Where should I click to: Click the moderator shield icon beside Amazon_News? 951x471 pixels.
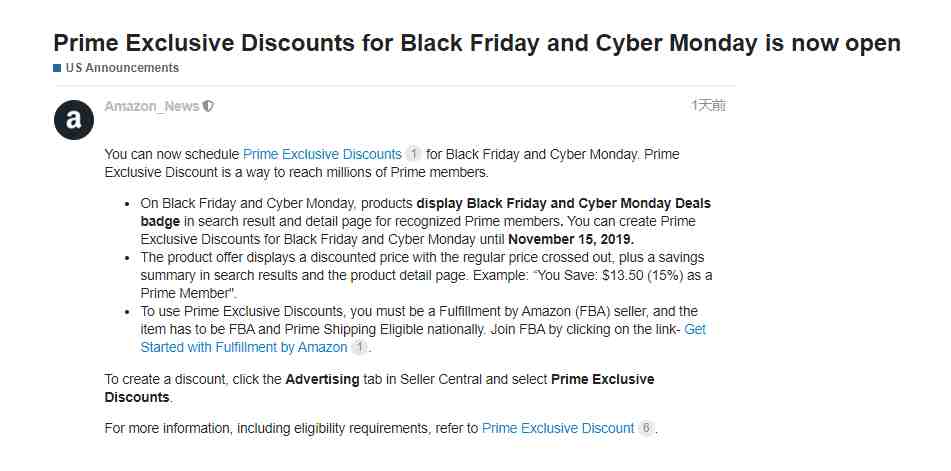(x=208, y=107)
